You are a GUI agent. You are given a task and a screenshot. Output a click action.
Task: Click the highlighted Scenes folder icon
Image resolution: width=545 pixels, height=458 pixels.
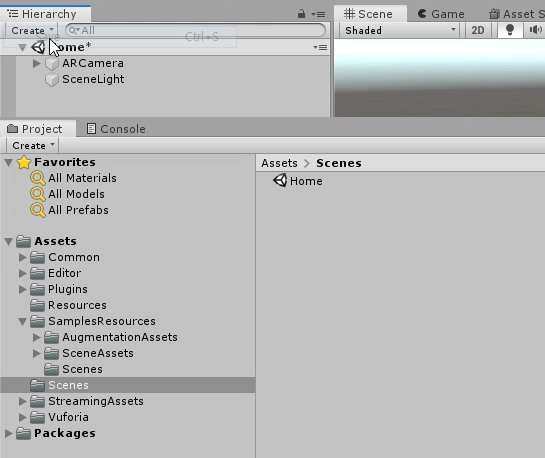[x=37, y=385]
